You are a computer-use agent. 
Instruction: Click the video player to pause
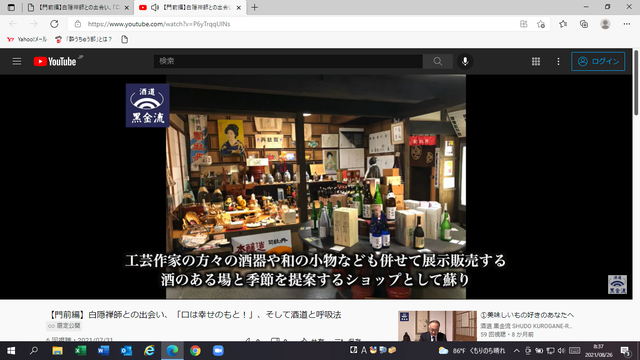(316, 187)
